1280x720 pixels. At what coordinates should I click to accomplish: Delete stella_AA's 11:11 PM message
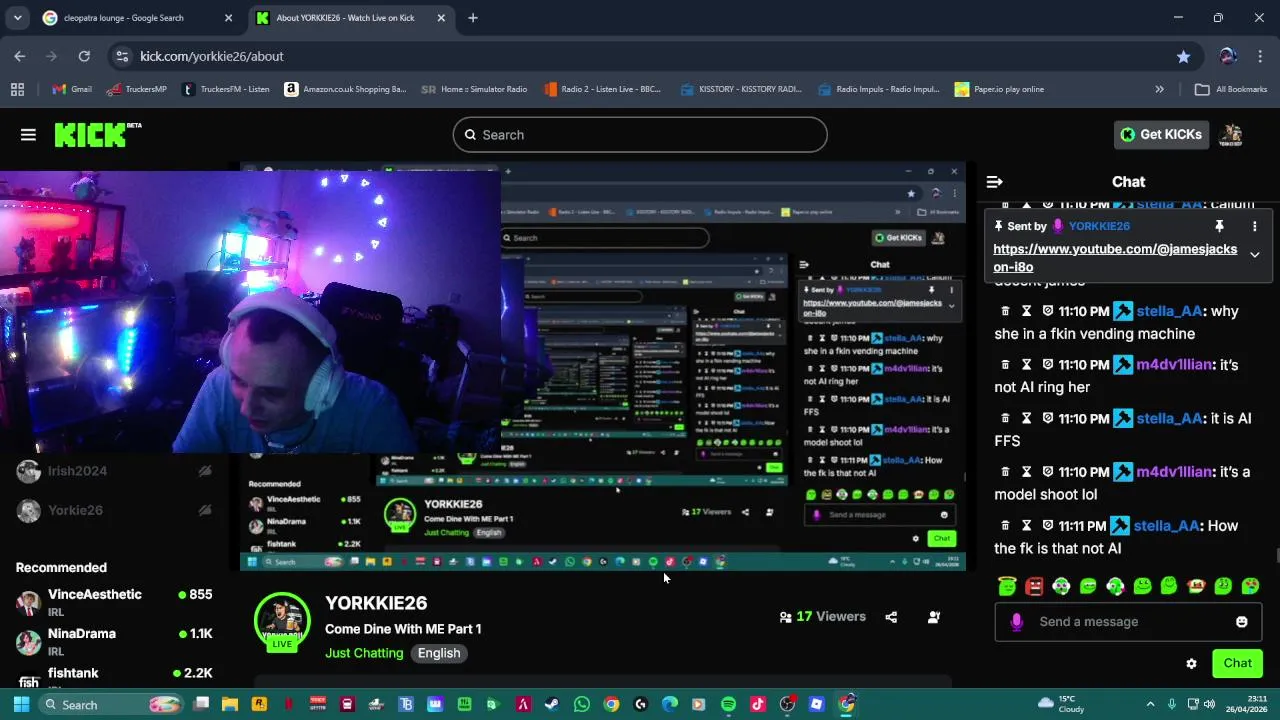pyautogui.click(x=1005, y=526)
